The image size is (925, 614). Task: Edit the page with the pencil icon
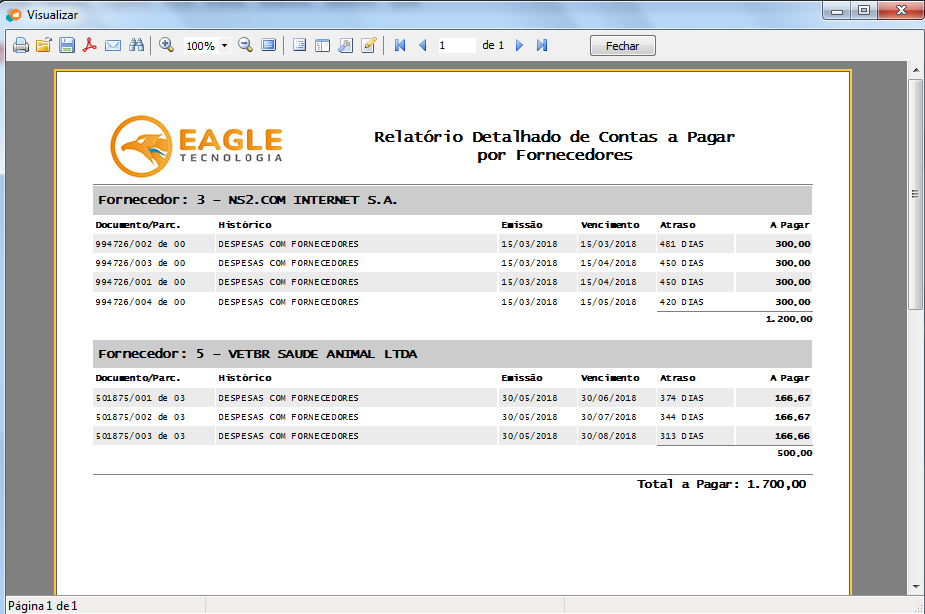pos(368,46)
